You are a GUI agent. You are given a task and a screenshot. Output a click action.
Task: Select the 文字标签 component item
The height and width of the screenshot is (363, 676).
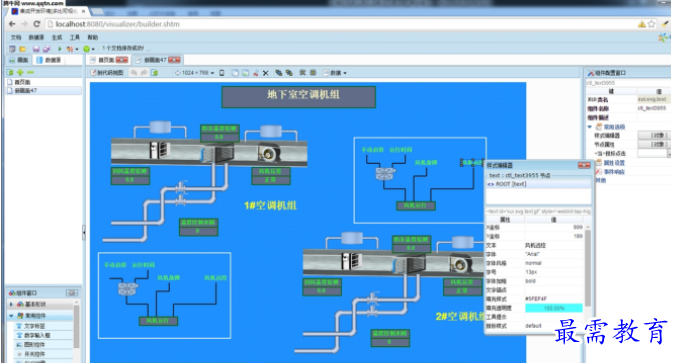34,326
